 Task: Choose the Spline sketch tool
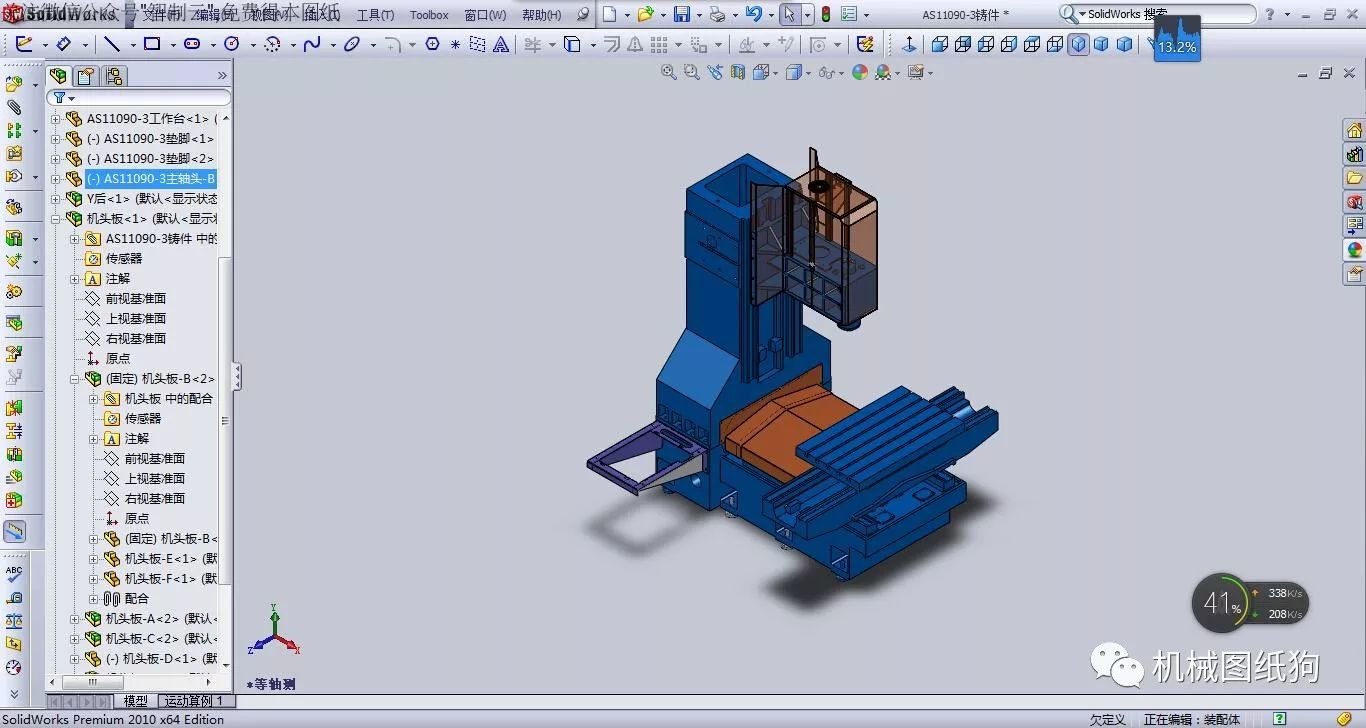coord(312,44)
